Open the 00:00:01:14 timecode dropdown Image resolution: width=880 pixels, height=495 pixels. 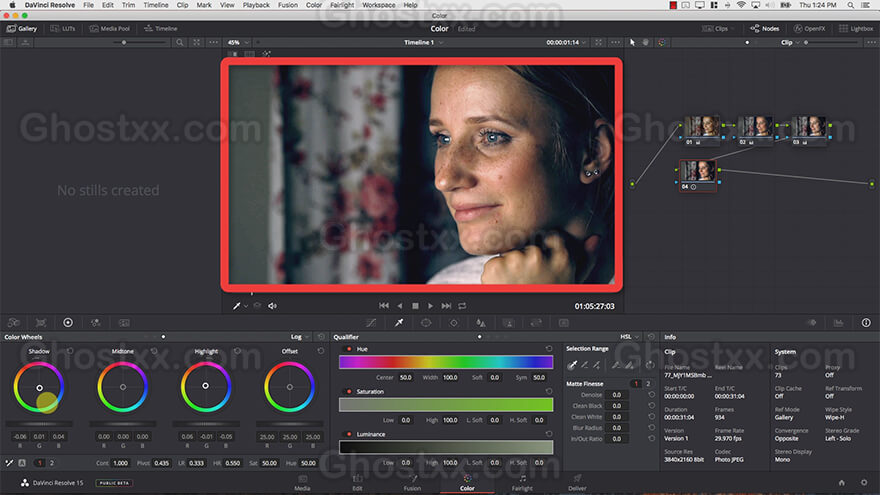[566, 43]
